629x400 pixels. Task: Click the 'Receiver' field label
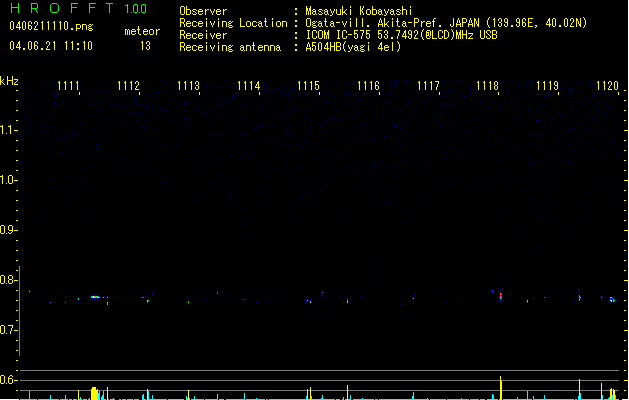click(203, 35)
